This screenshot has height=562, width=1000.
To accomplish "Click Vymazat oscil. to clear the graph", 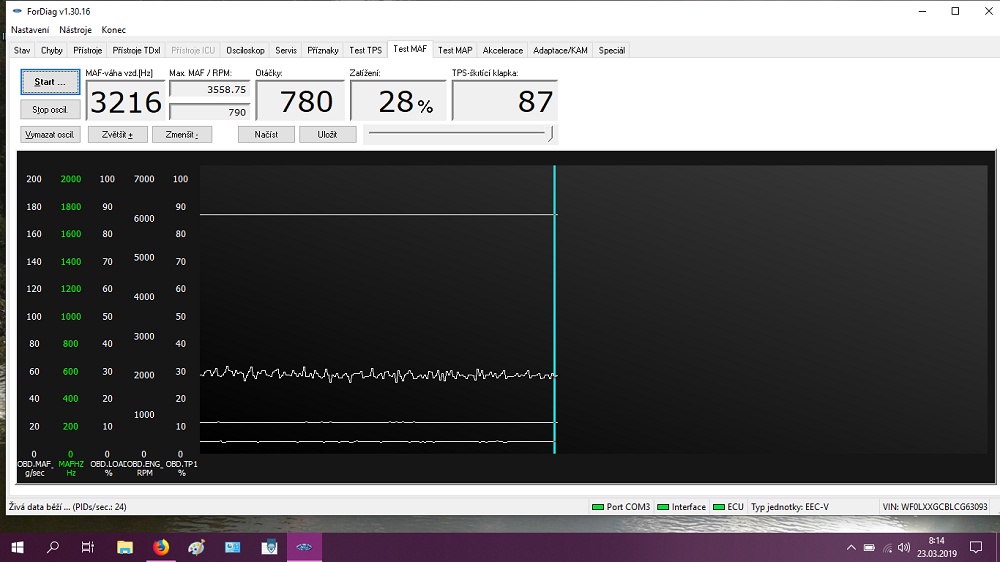I will pos(50,134).
